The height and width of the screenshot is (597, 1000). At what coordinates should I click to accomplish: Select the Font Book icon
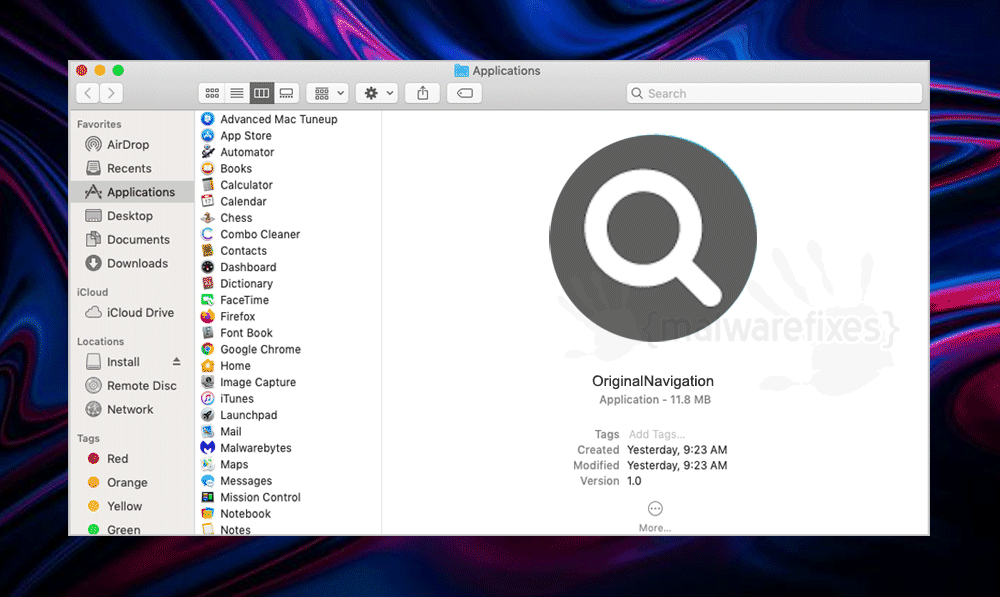pos(207,333)
